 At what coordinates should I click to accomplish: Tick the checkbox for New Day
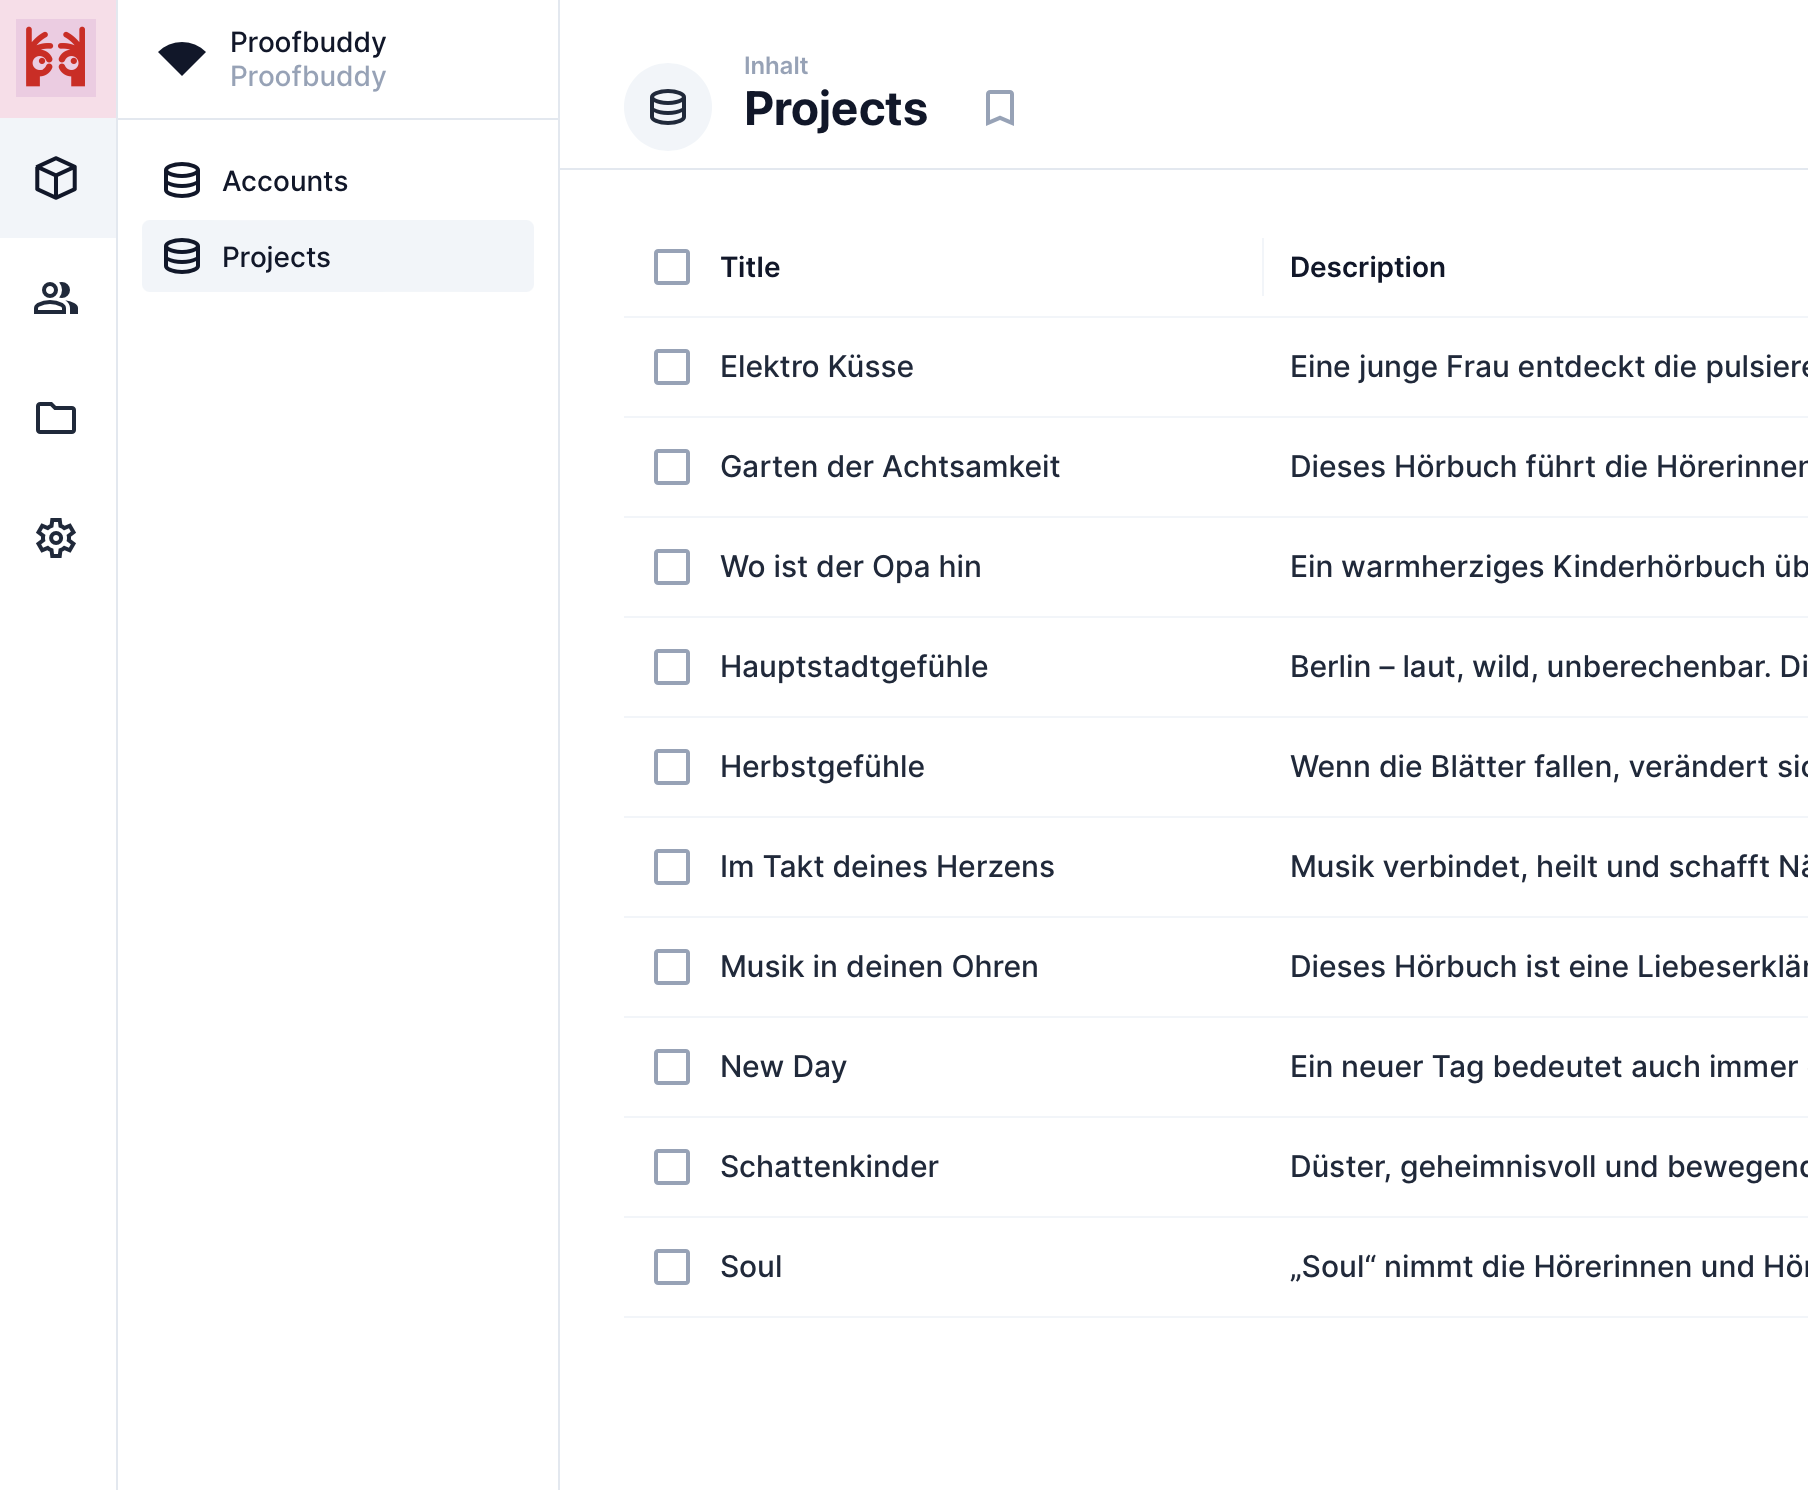[x=672, y=1067]
